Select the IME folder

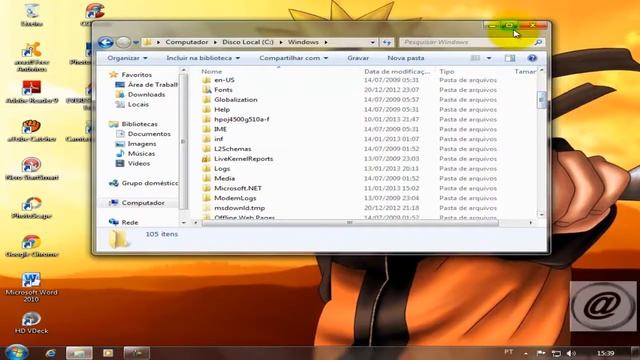(x=220, y=129)
